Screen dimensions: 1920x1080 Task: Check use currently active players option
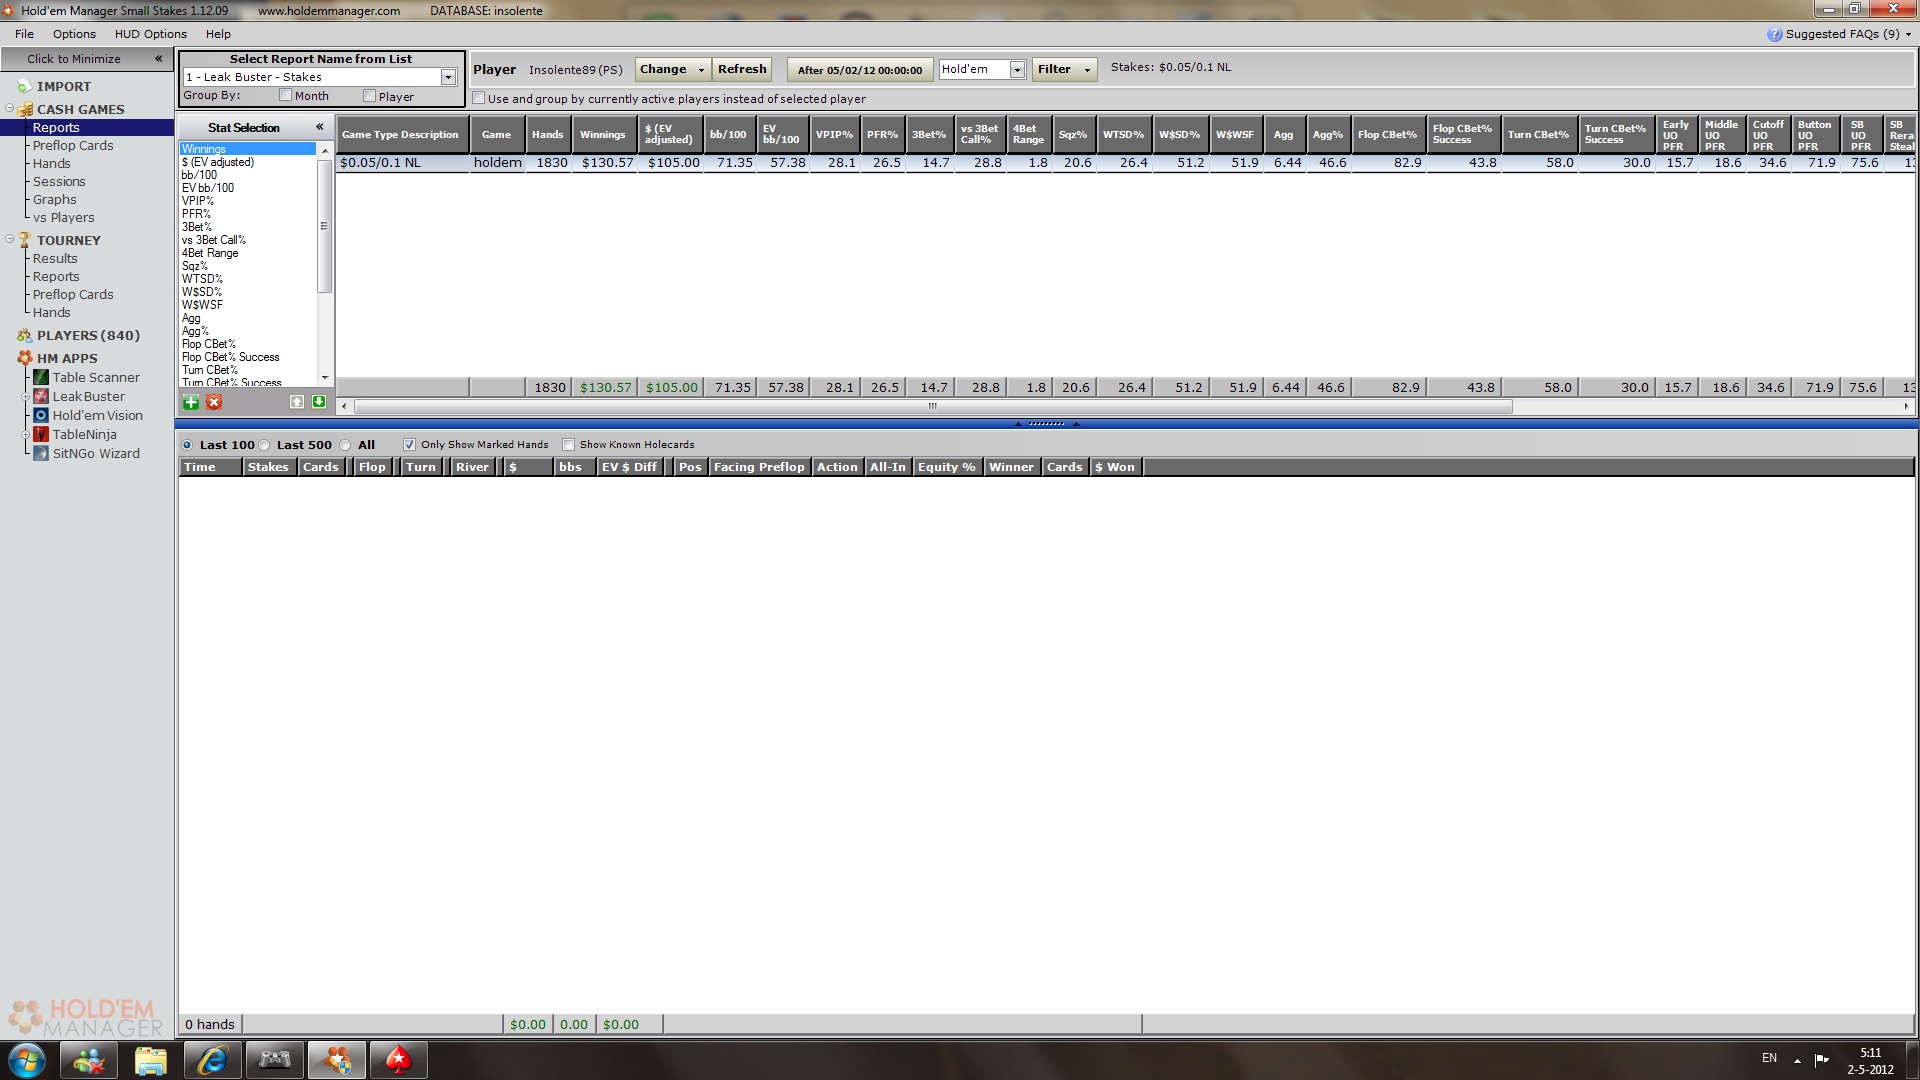478,98
